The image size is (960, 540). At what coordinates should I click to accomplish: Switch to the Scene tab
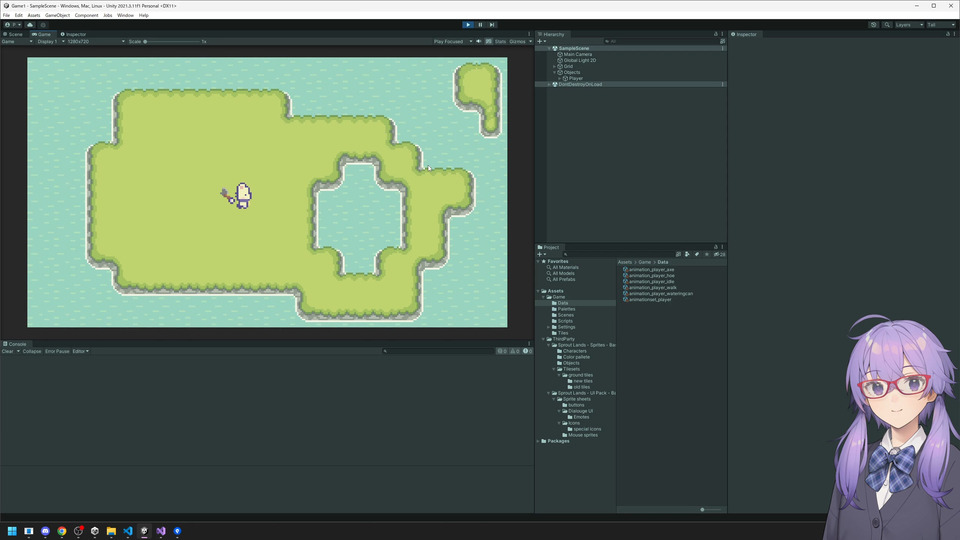15,34
